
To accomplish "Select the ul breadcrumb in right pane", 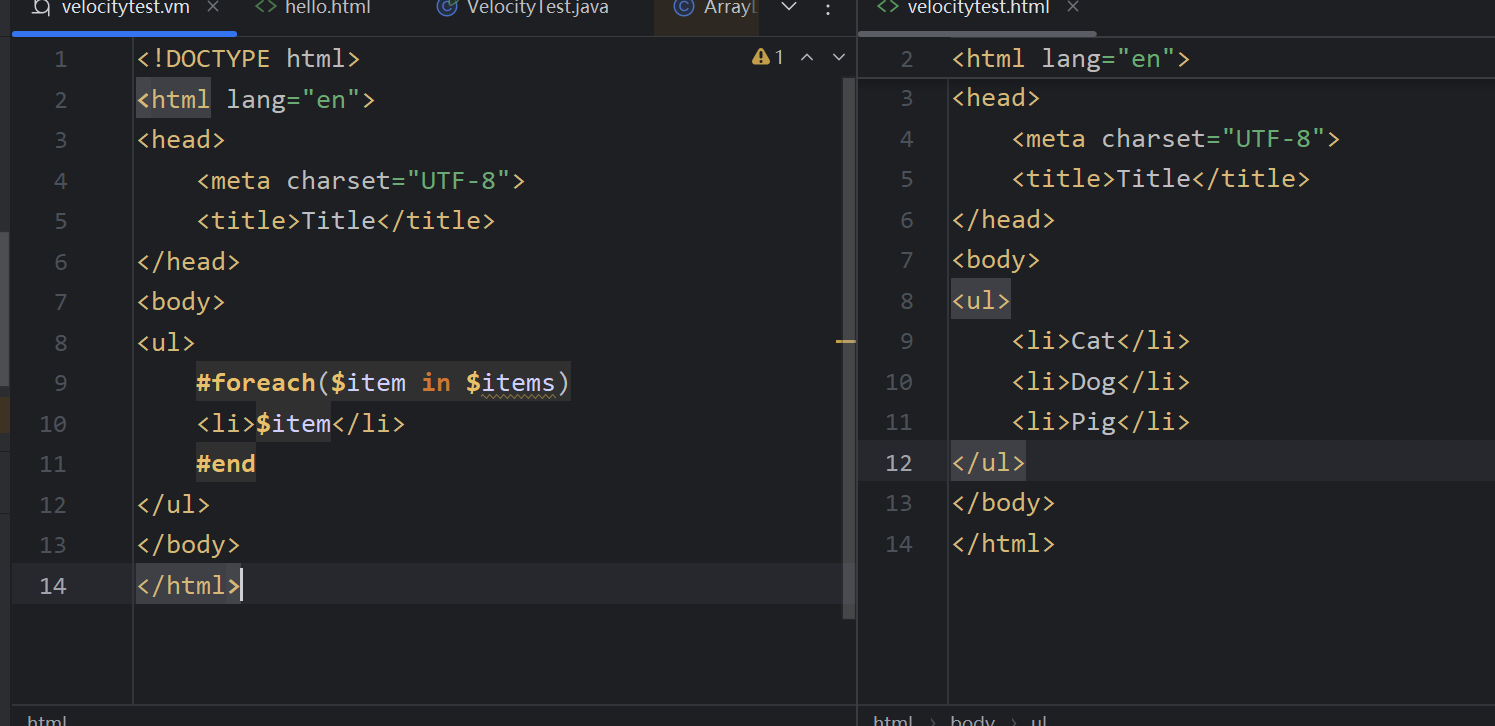I will pyautogui.click(x=1039, y=720).
